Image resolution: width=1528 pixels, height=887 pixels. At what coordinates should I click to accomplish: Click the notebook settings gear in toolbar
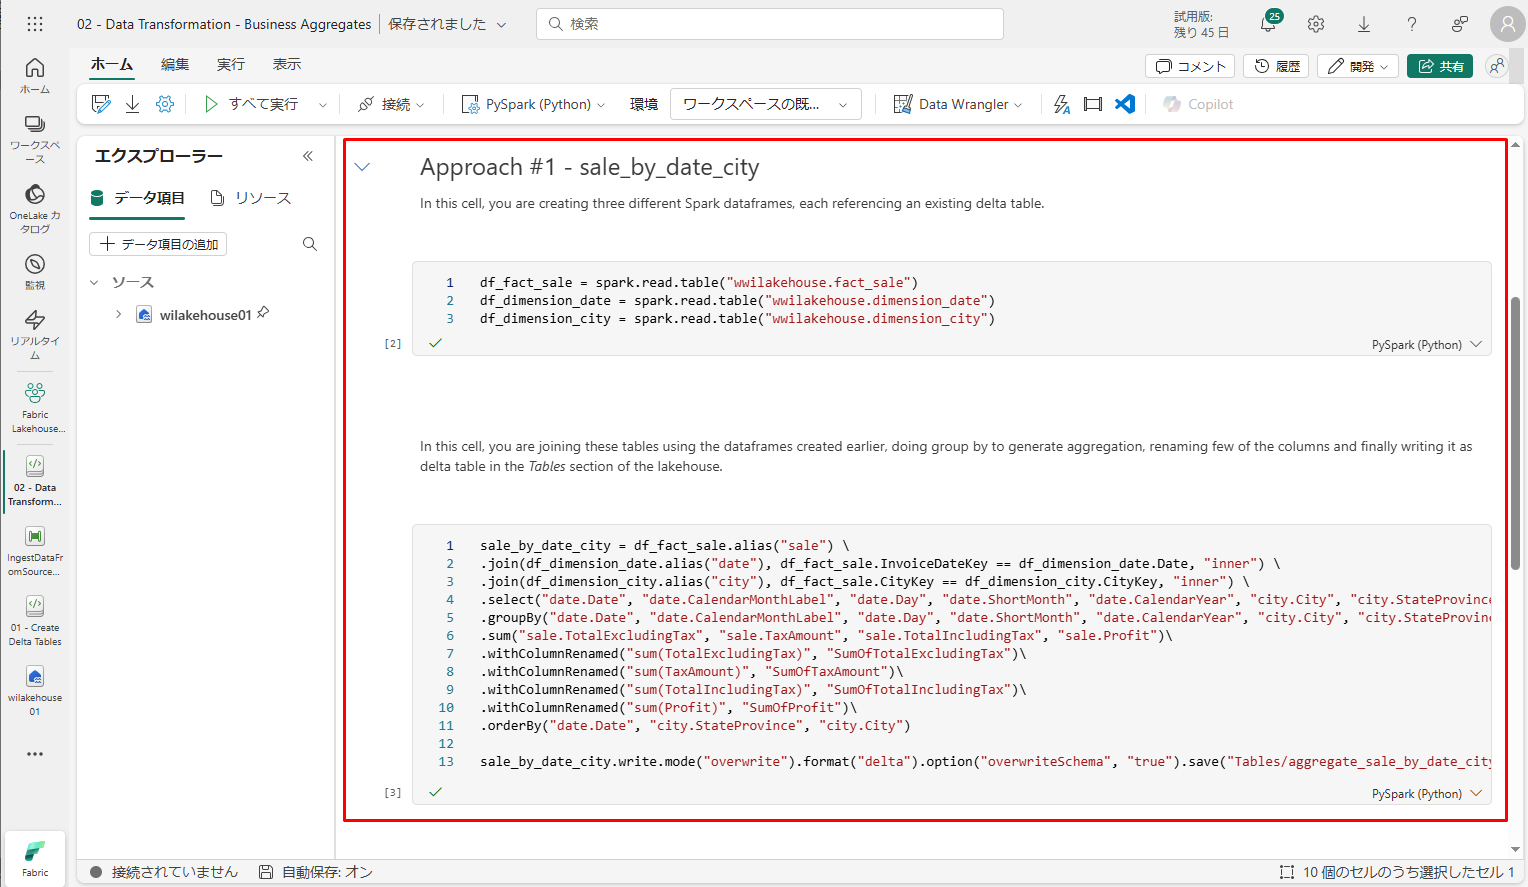click(x=165, y=104)
